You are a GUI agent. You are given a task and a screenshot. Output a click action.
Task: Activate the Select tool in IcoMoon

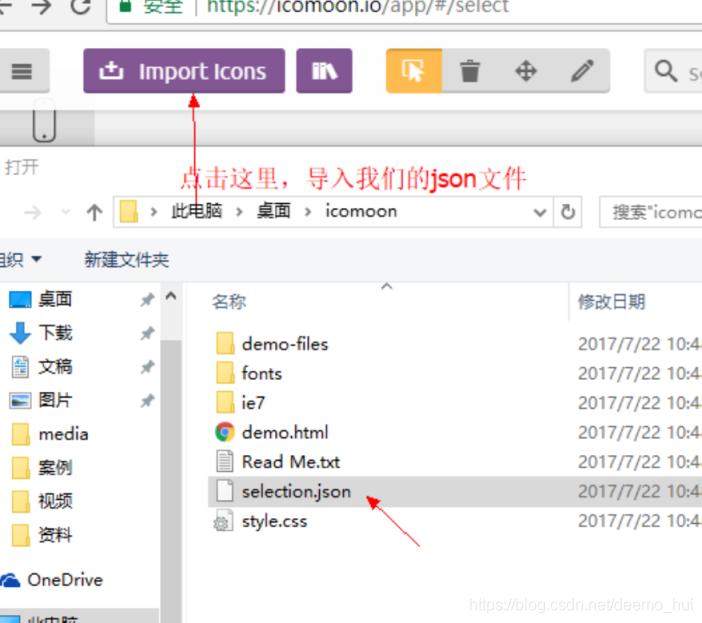[x=414, y=71]
